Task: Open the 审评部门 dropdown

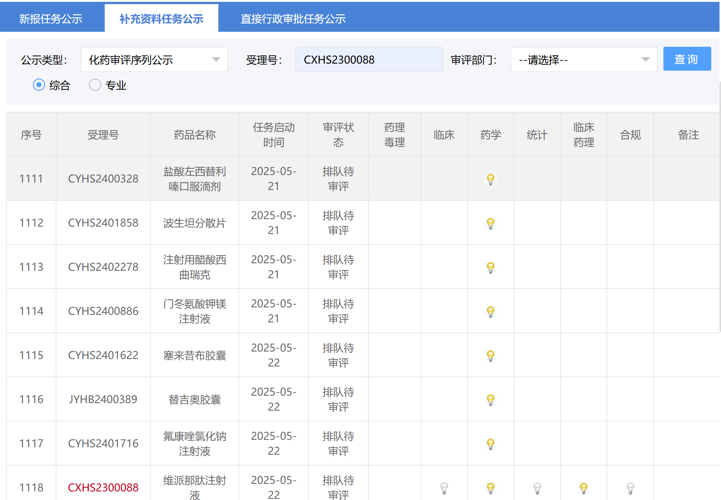Action: click(584, 60)
